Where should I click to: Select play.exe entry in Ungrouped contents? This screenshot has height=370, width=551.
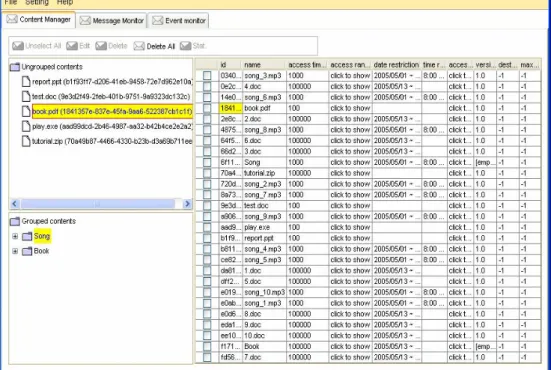coord(112,126)
